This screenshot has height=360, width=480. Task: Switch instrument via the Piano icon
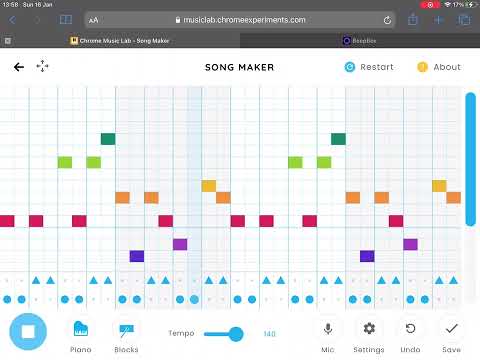(x=81, y=329)
